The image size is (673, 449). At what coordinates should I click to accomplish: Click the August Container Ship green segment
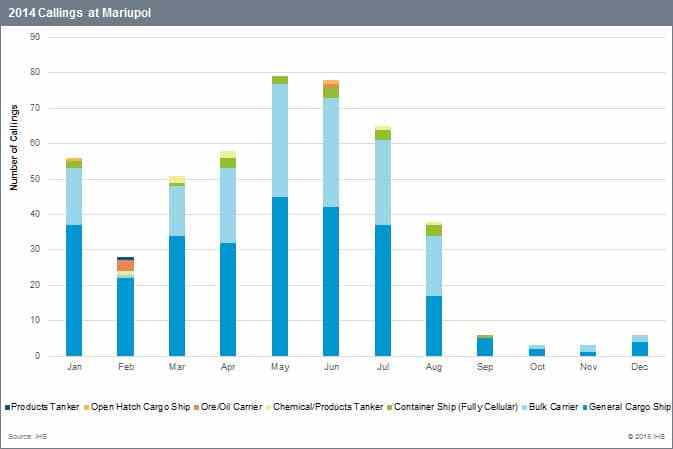click(434, 231)
